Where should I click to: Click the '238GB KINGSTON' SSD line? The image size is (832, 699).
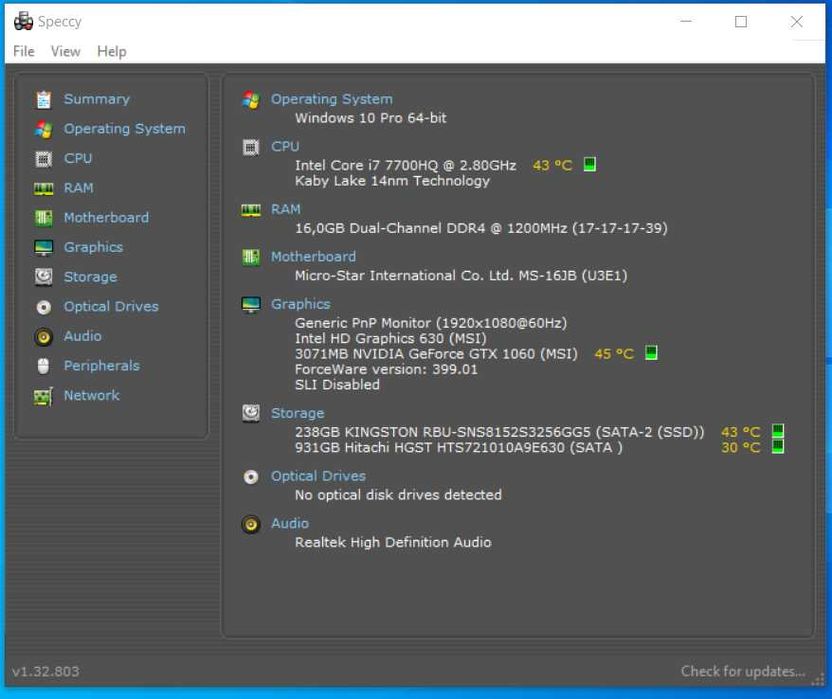(500, 432)
